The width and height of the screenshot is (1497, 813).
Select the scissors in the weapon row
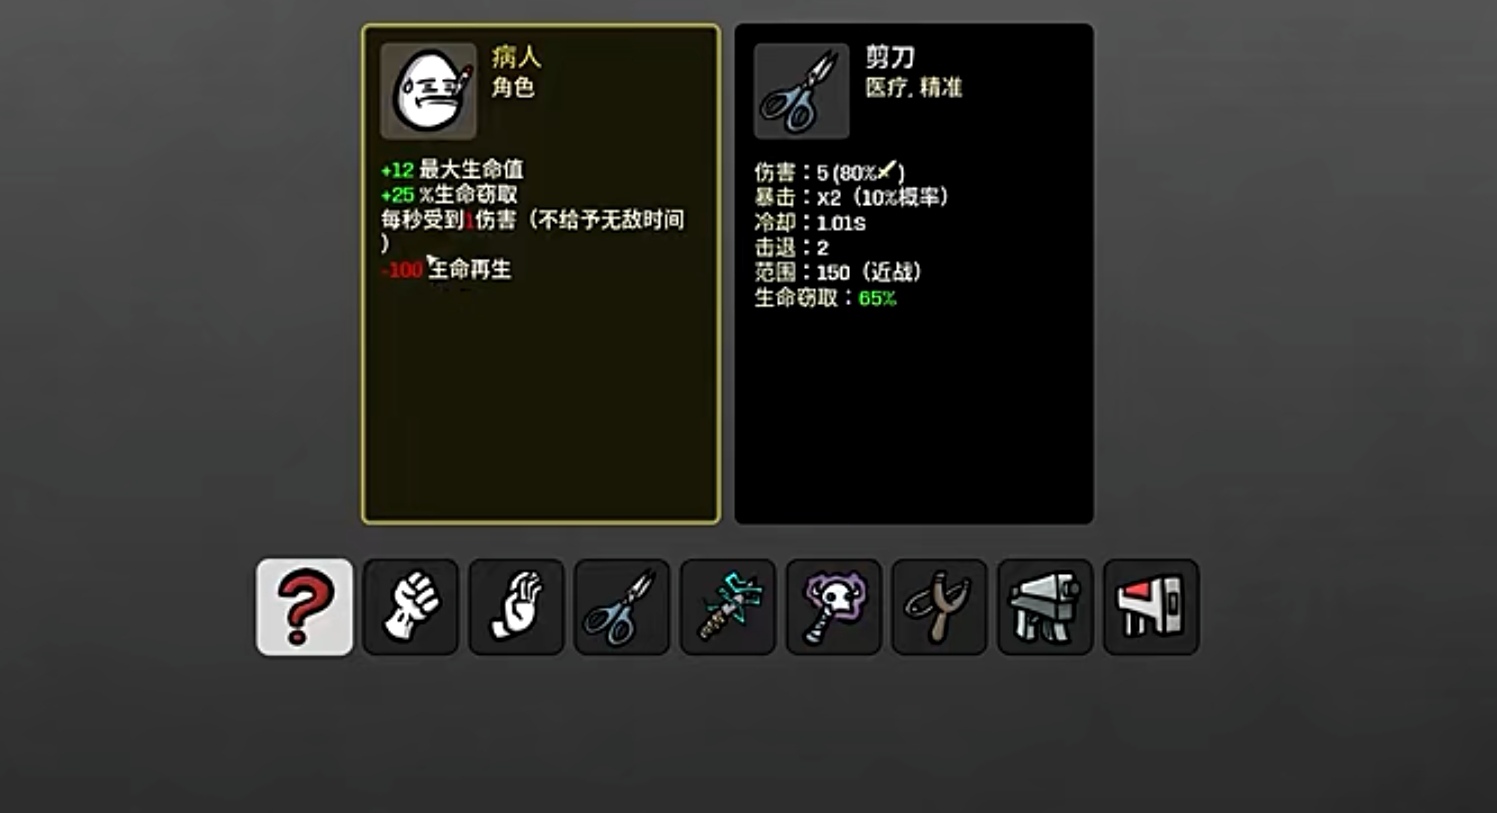622,607
